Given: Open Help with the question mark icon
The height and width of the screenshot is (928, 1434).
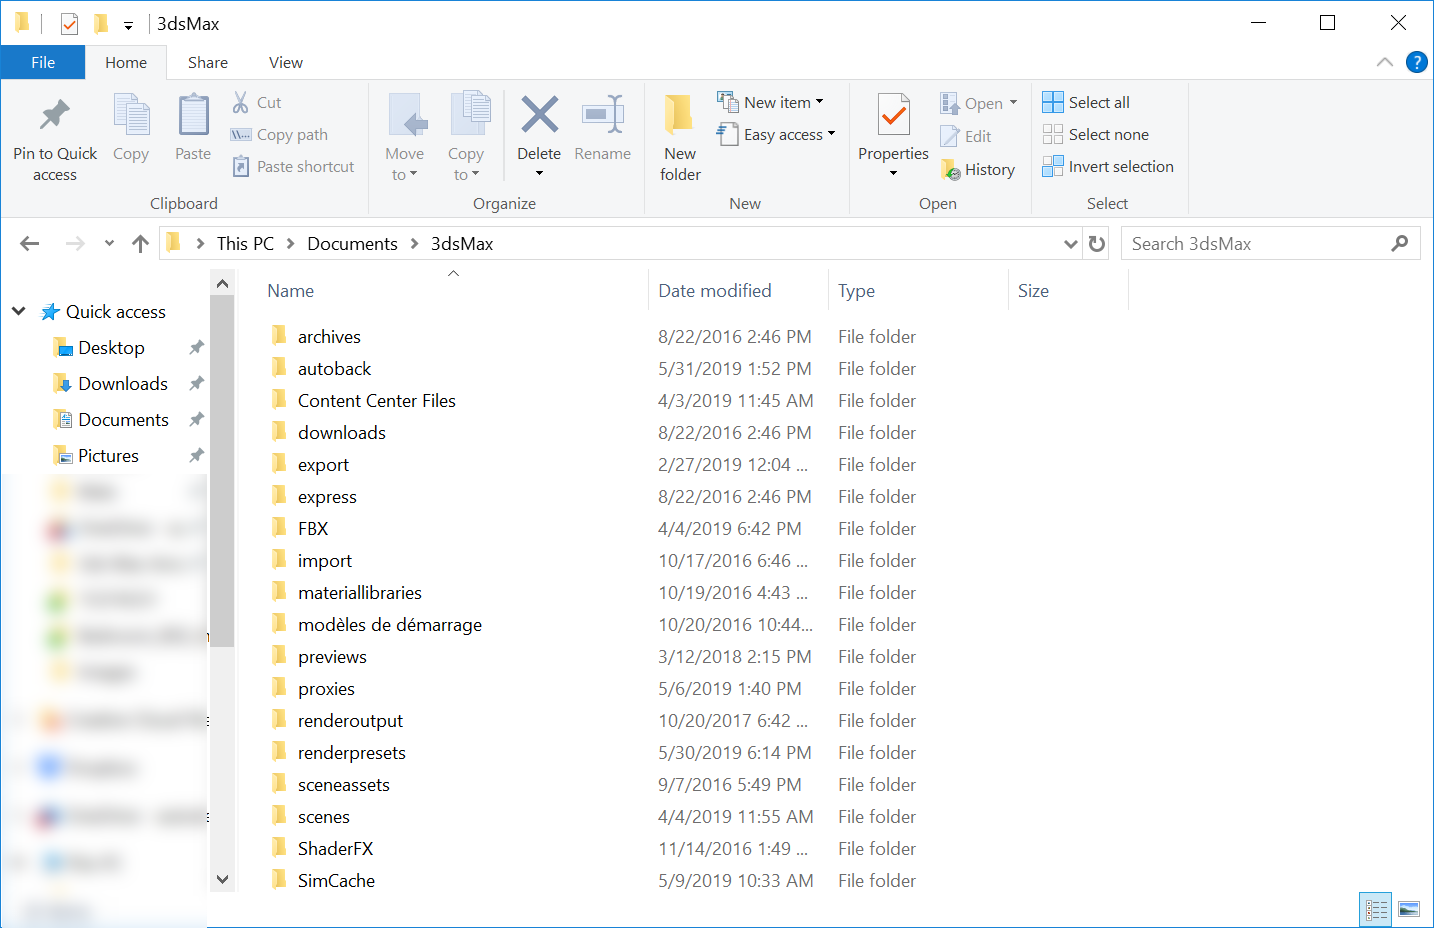Looking at the screenshot, I should coord(1417,62).
